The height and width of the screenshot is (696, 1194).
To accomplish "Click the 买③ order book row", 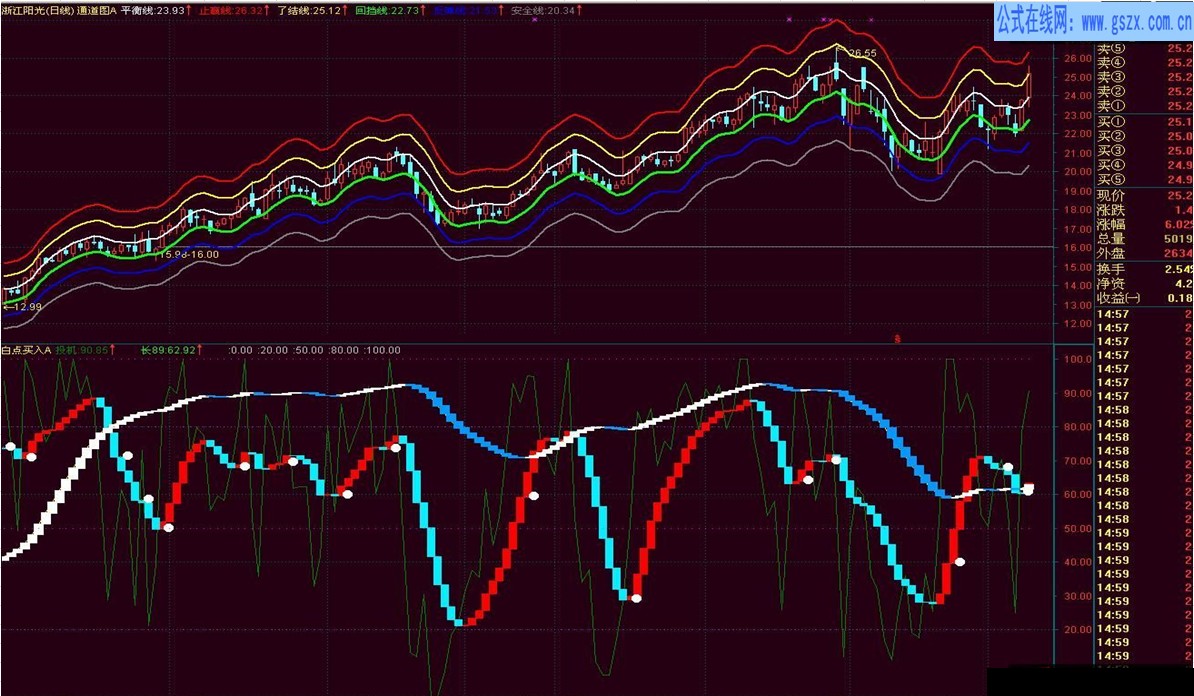I will [x=1145, y=151].
